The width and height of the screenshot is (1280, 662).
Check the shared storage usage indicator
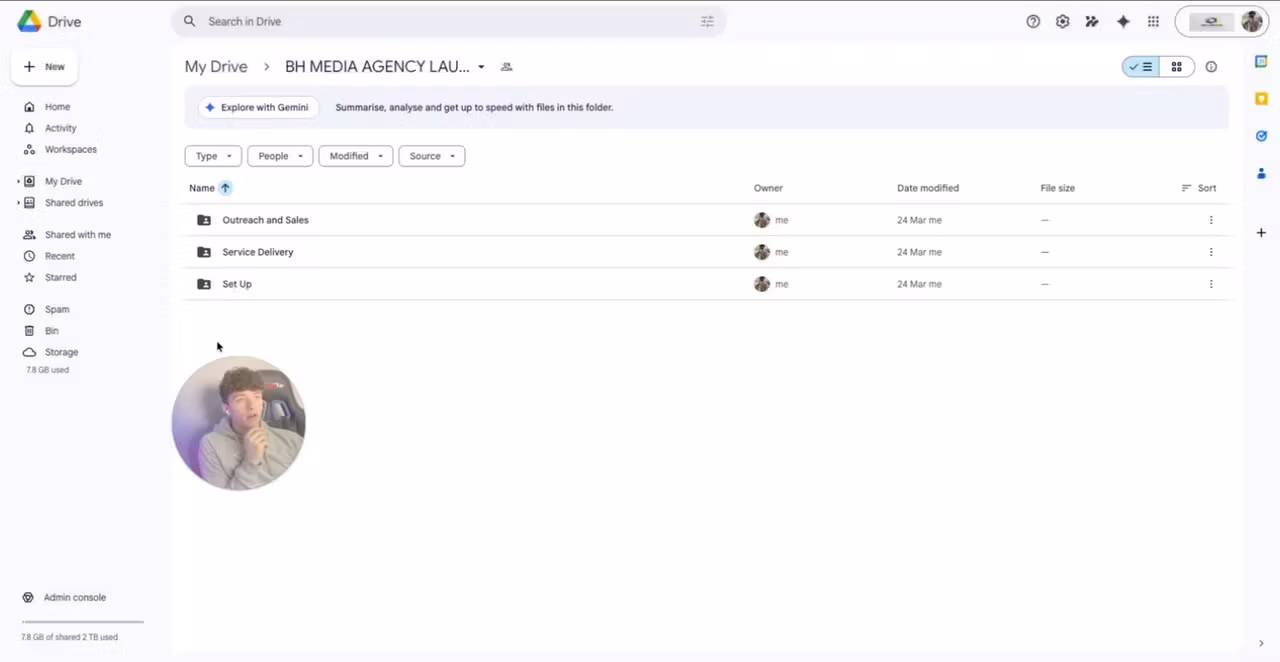coord(69,637)
